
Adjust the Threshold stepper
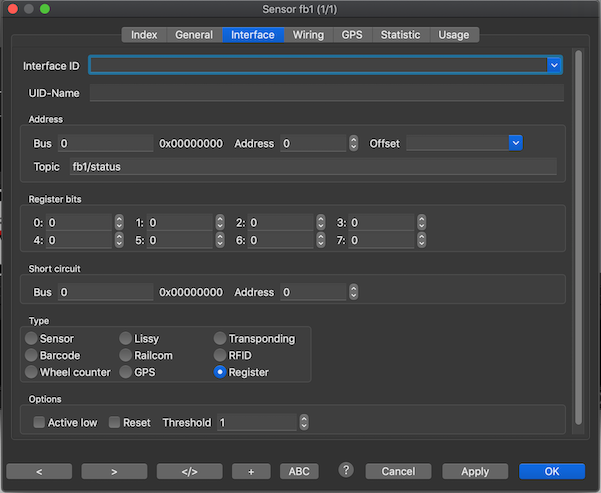(303, 423)
